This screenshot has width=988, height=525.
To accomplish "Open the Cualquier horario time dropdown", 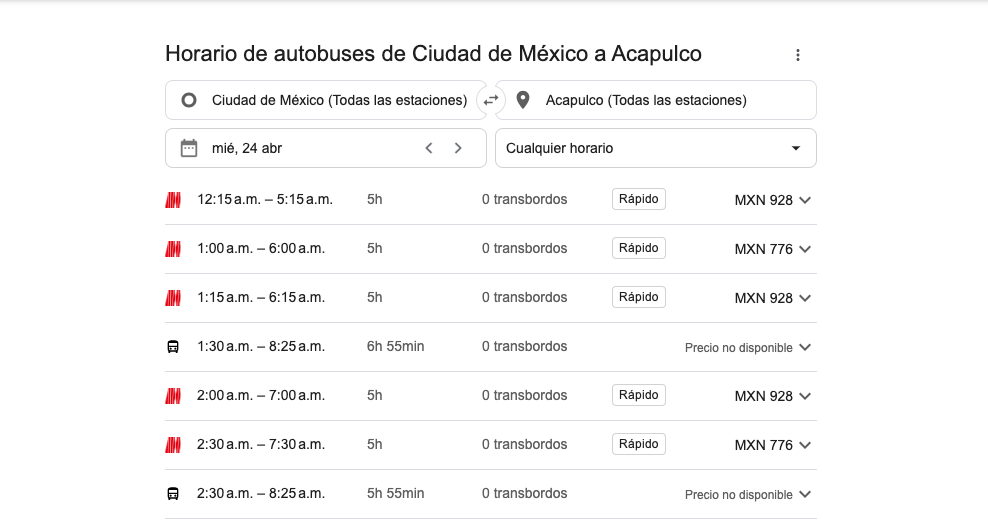I will tap(656, 148).
